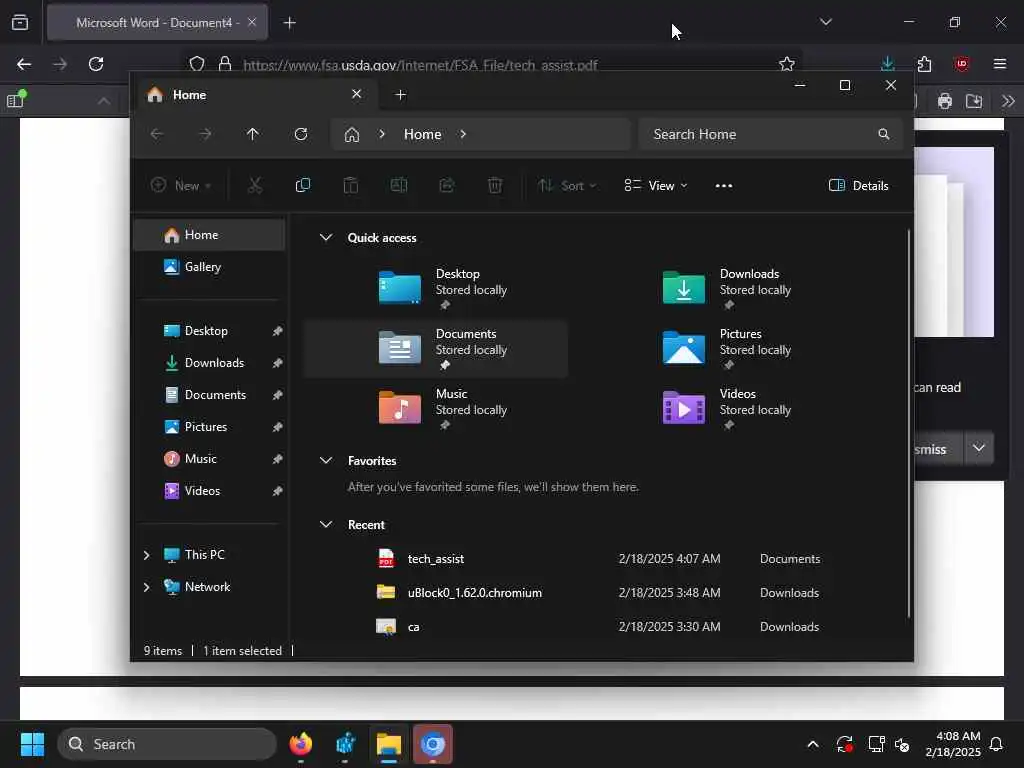
Task: Launch Firefox from the taskbar
Action: pos(301,744)
